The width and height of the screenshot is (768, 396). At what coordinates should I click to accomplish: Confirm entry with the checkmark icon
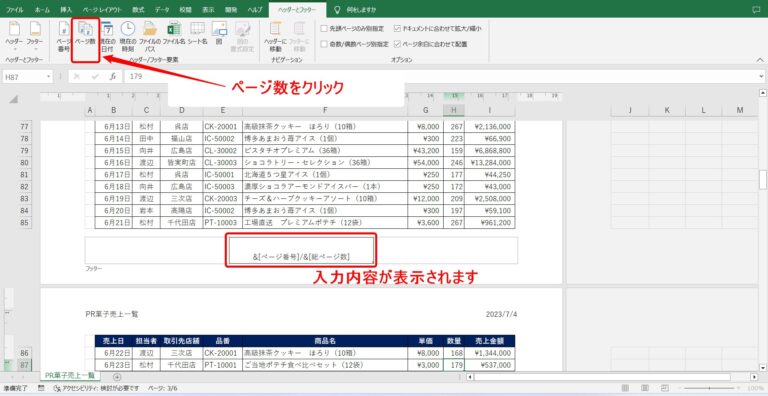(x=95, y=76)
